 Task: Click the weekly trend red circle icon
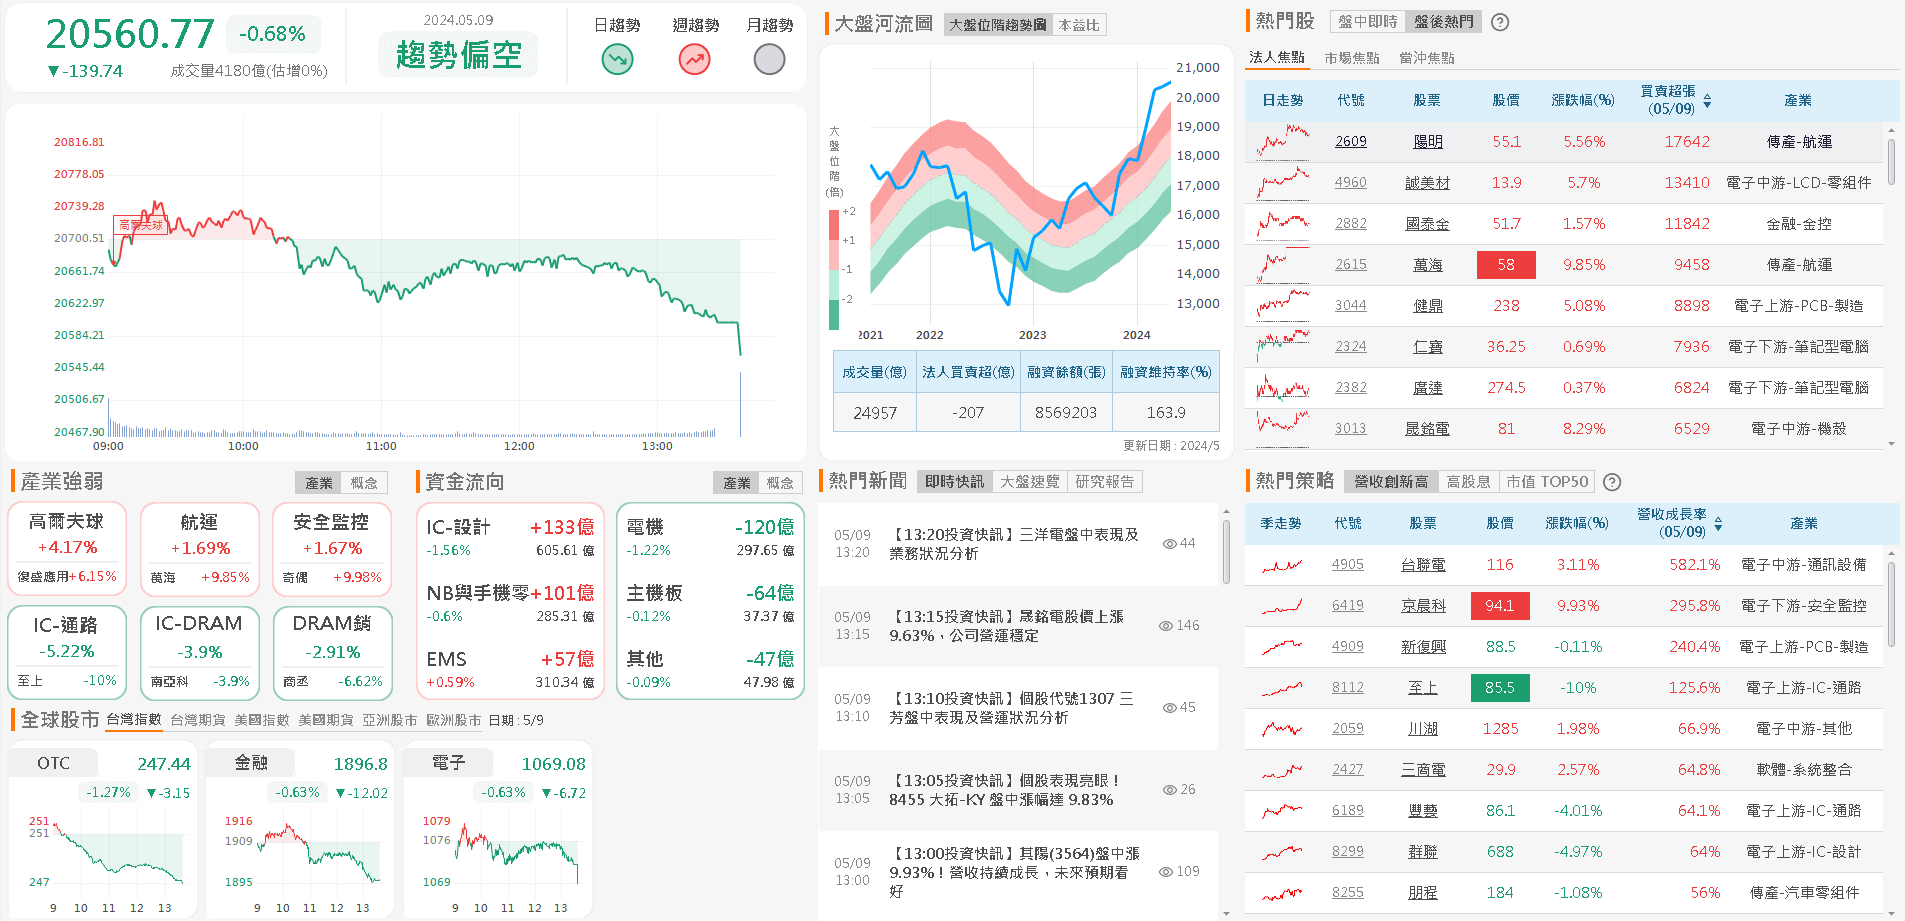click(694, 60)
